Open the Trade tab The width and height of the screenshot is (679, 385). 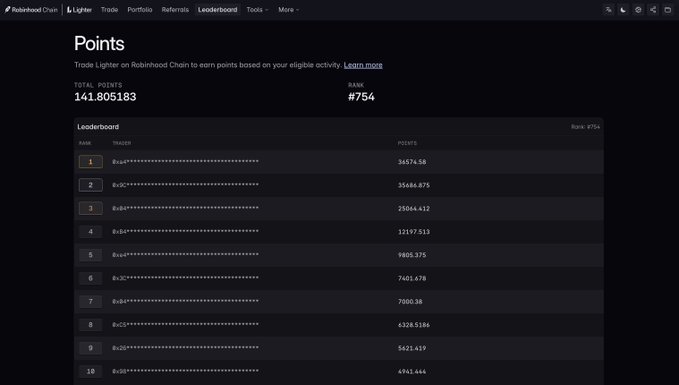109,10
